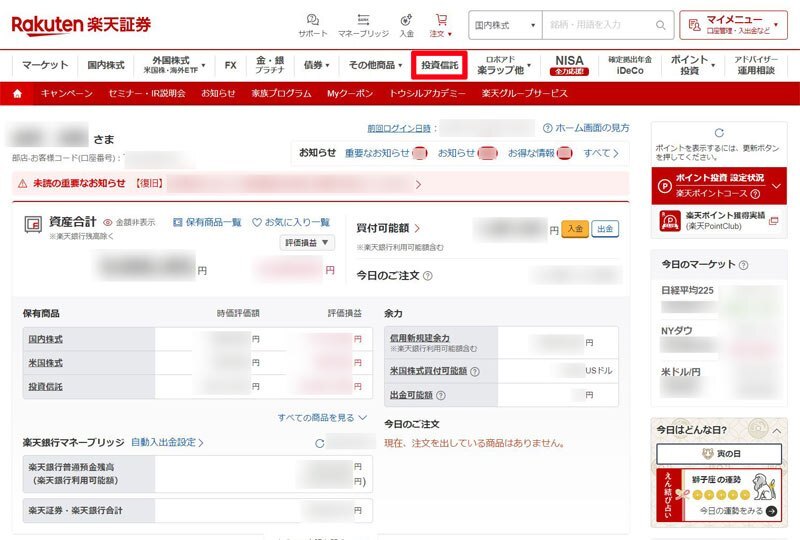The width and height of the screenshot is (800, 540).
Task: Expand the 債券 menu
Action: (316, 65)
